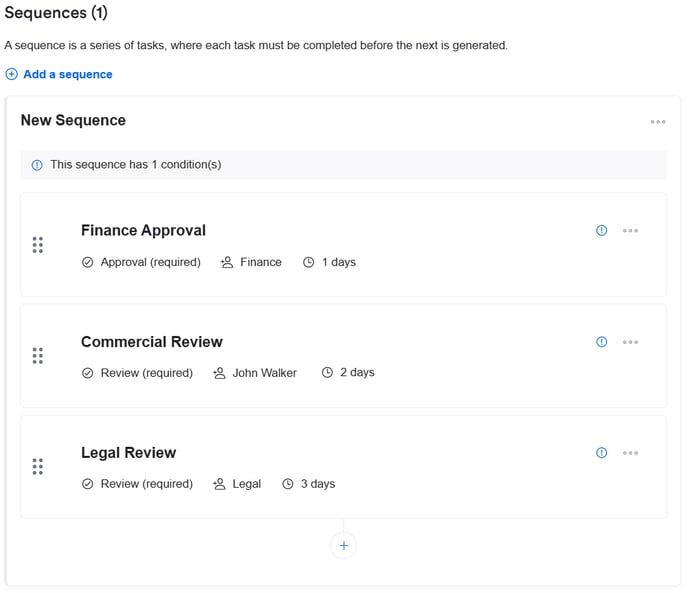Grab the Commercial Review drag handle
The image size is (688, 593).
pyautogui.click(x=38, y=356)
